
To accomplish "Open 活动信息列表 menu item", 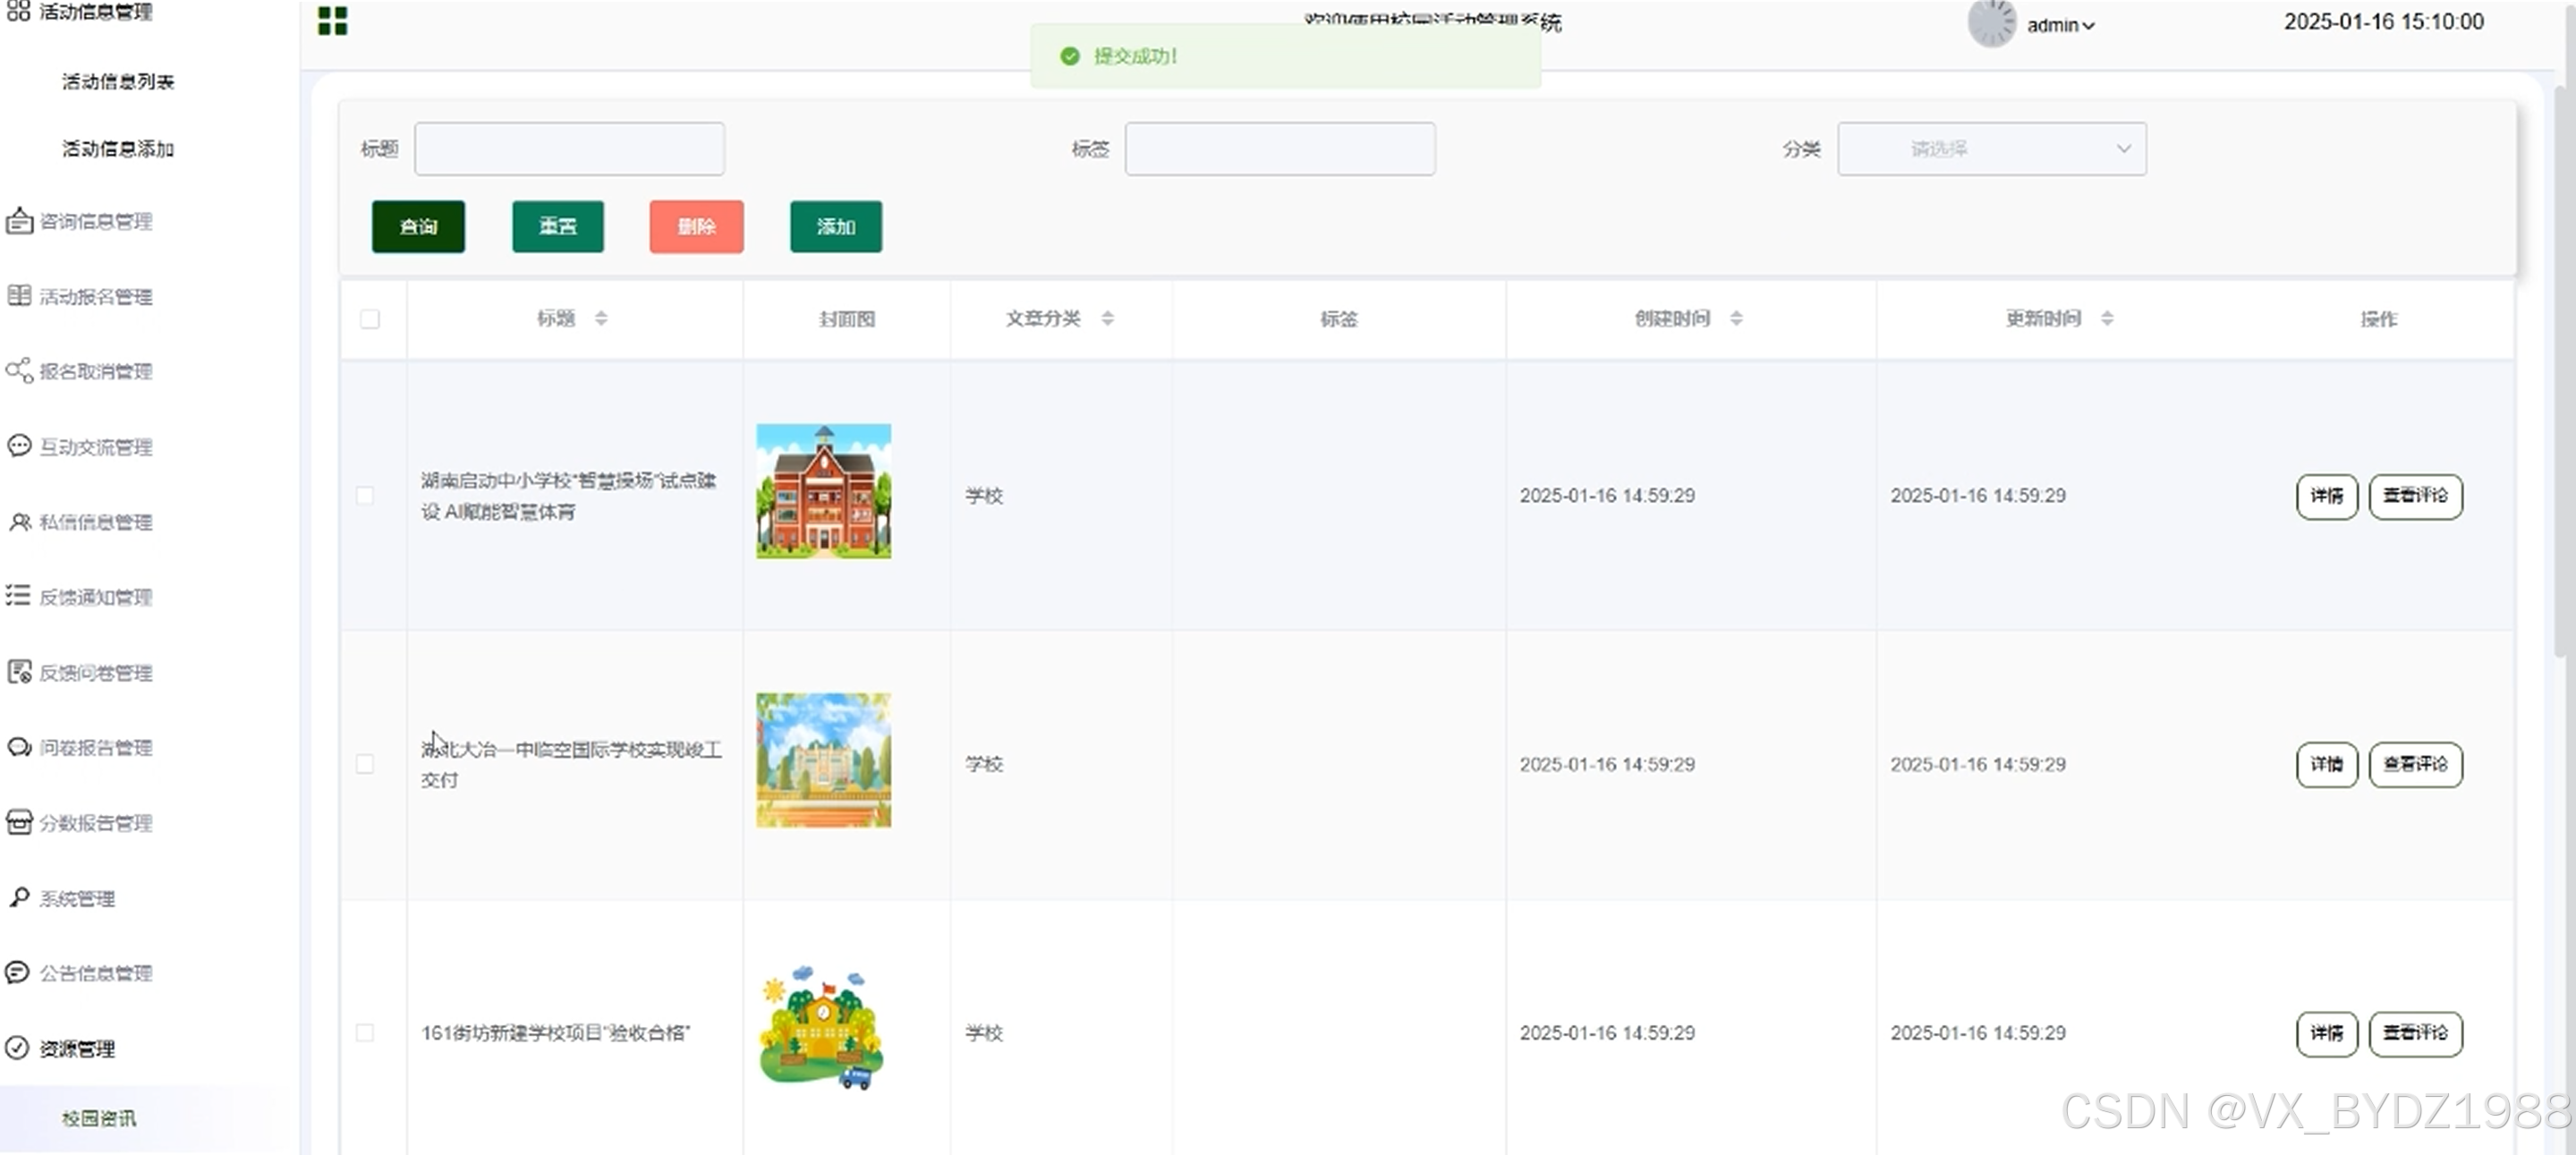I will 118,82.
